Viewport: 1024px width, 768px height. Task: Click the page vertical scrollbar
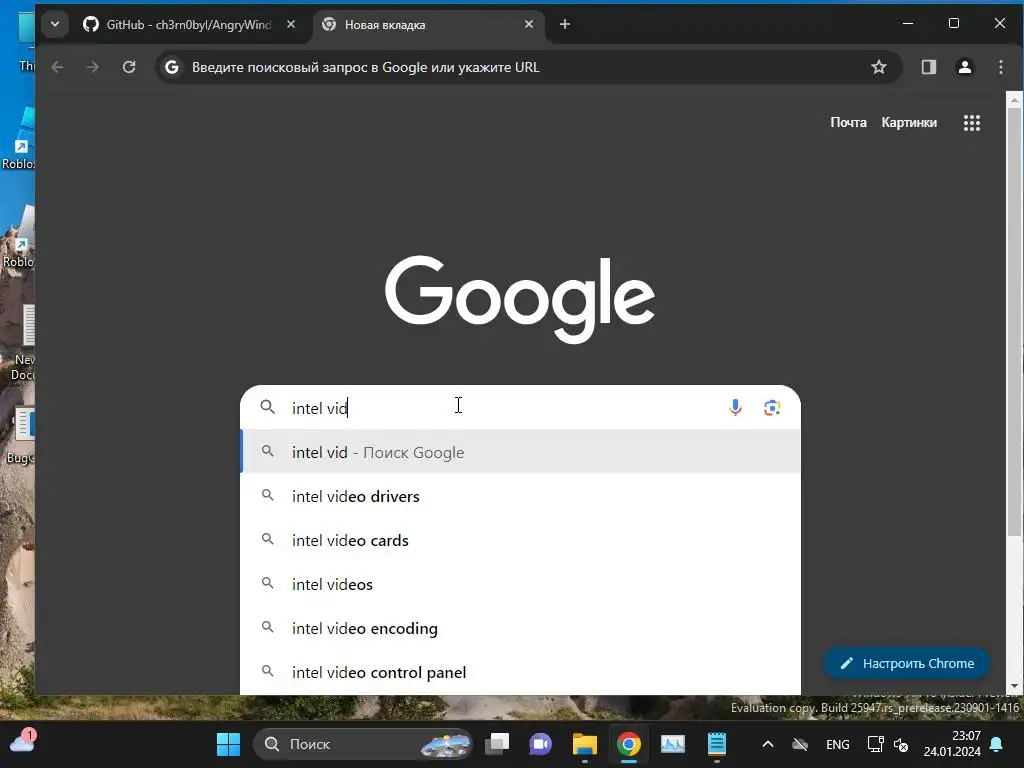pos(1014,320)
